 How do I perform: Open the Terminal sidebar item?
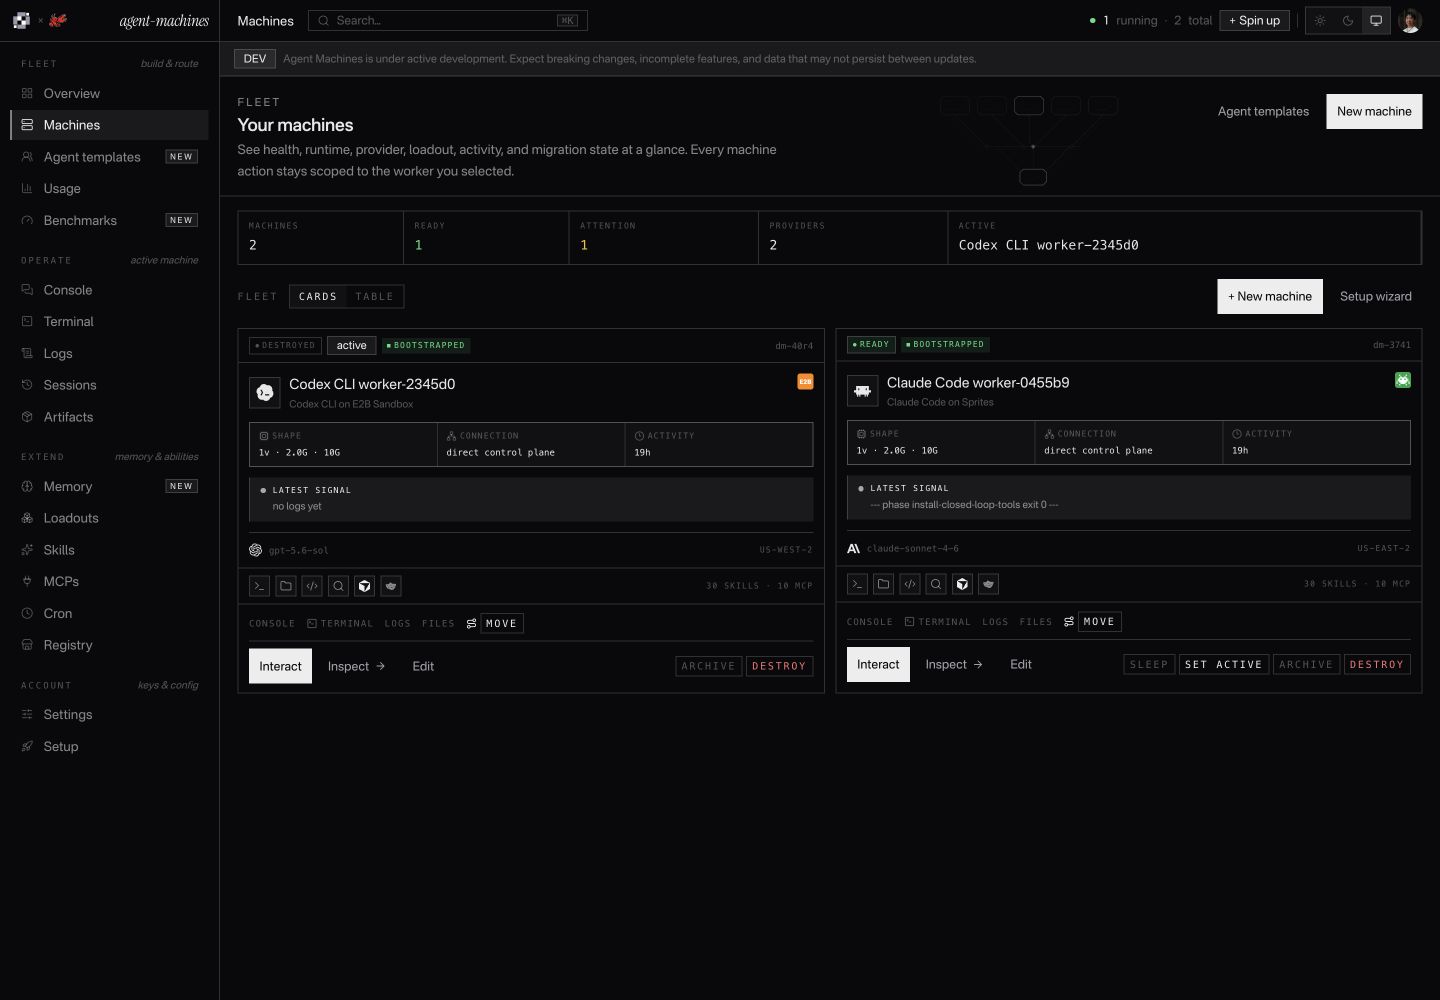109,321
